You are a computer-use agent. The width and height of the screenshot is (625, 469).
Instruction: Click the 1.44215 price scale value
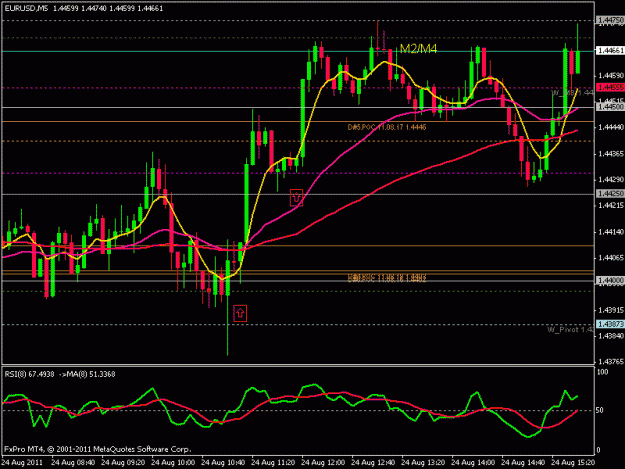[x=611, y=205]
